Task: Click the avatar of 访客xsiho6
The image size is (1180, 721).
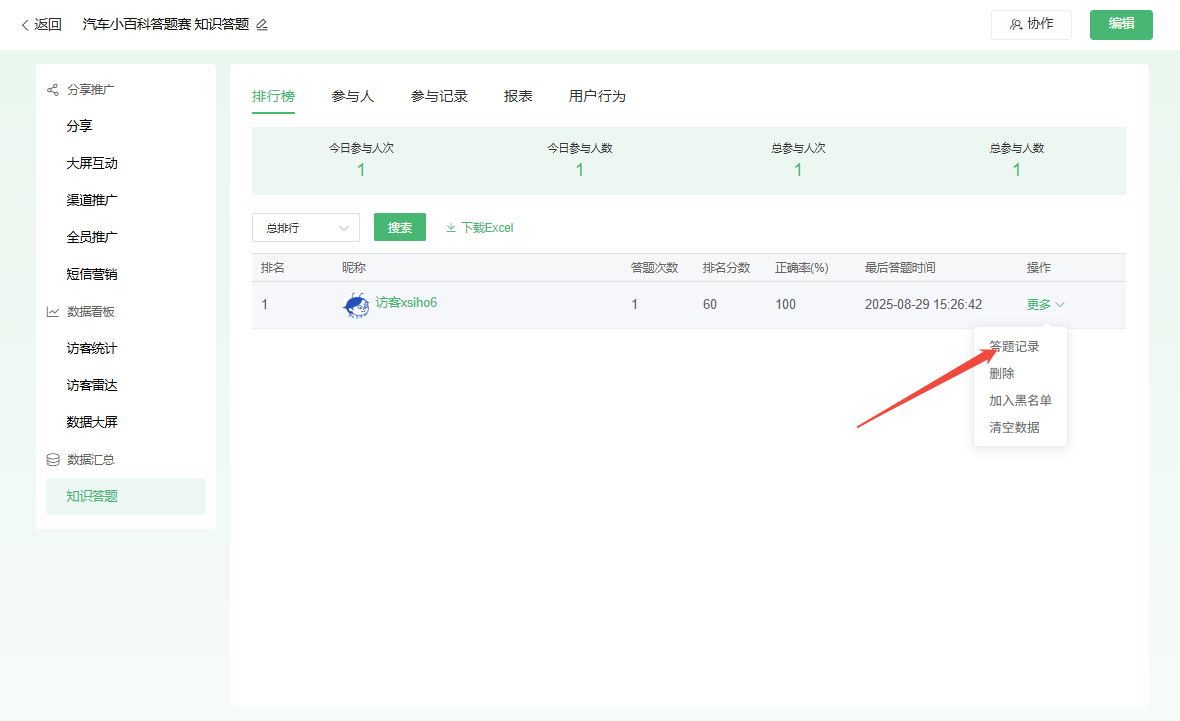Action: (x=356, y=305)
